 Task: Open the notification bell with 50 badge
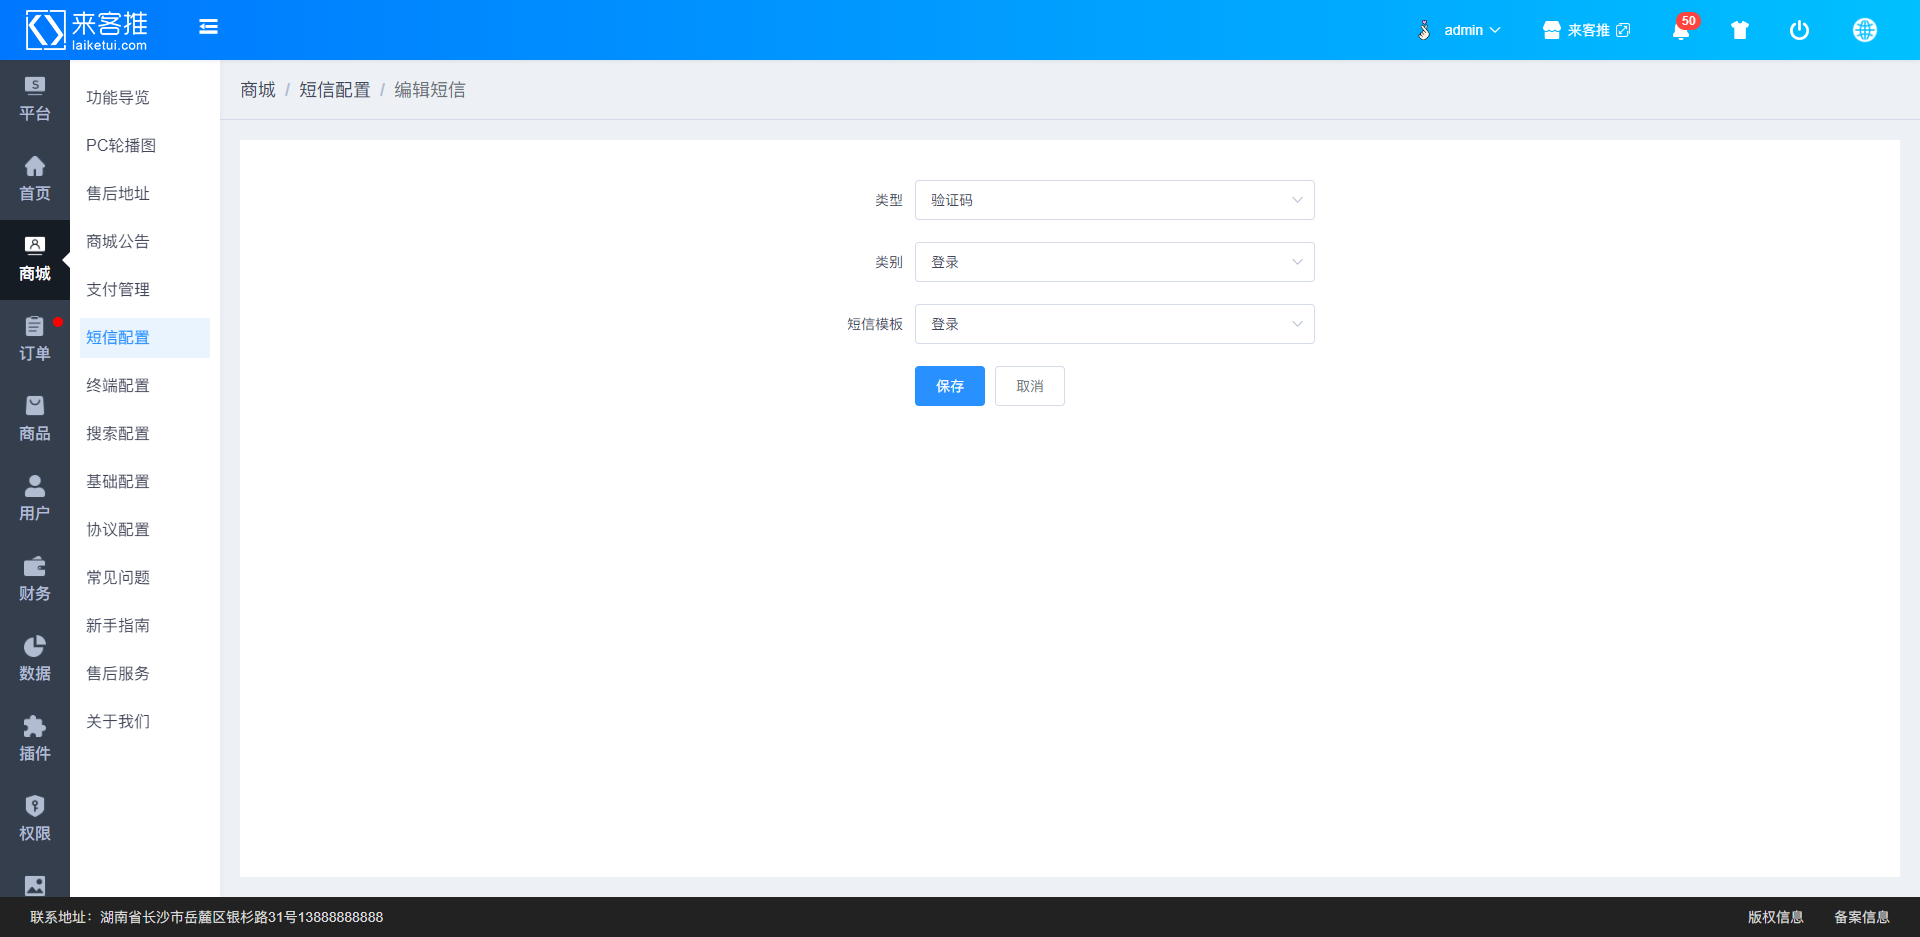[x=1683, y=29]
